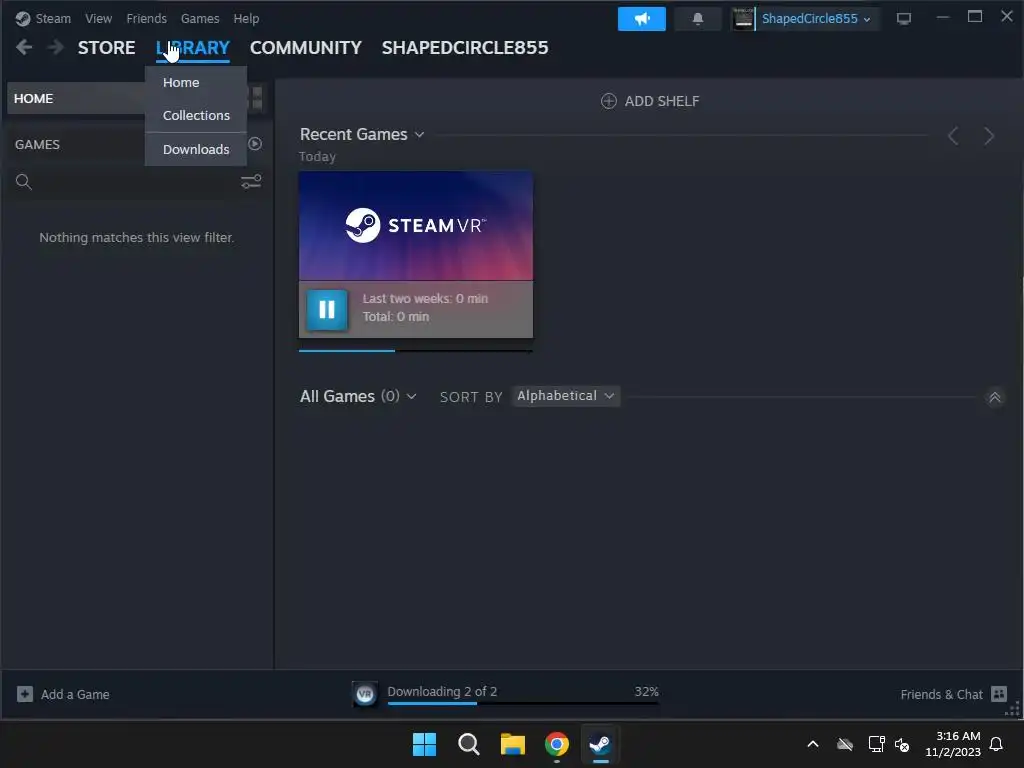Viewport: 1024px width, 768px height.
Task: Show hidden system tray icons
Action: click(x=813, y=744)
